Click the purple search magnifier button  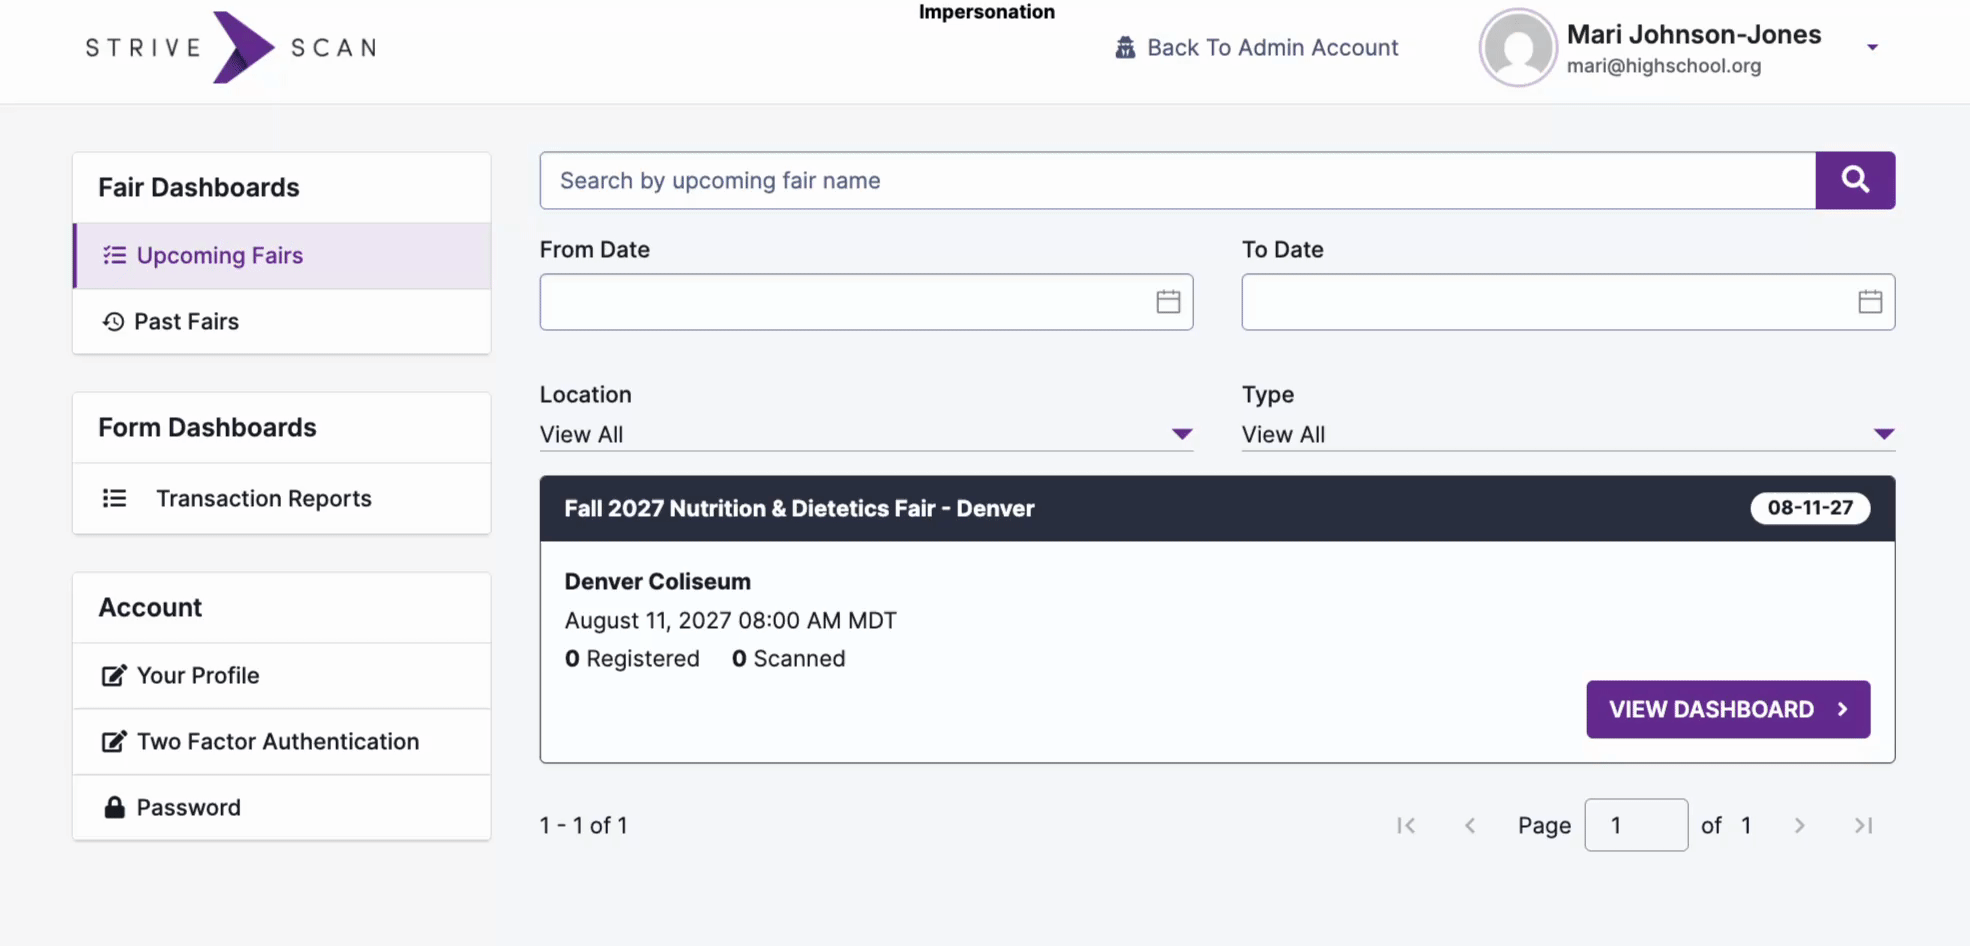(1855, 180)
